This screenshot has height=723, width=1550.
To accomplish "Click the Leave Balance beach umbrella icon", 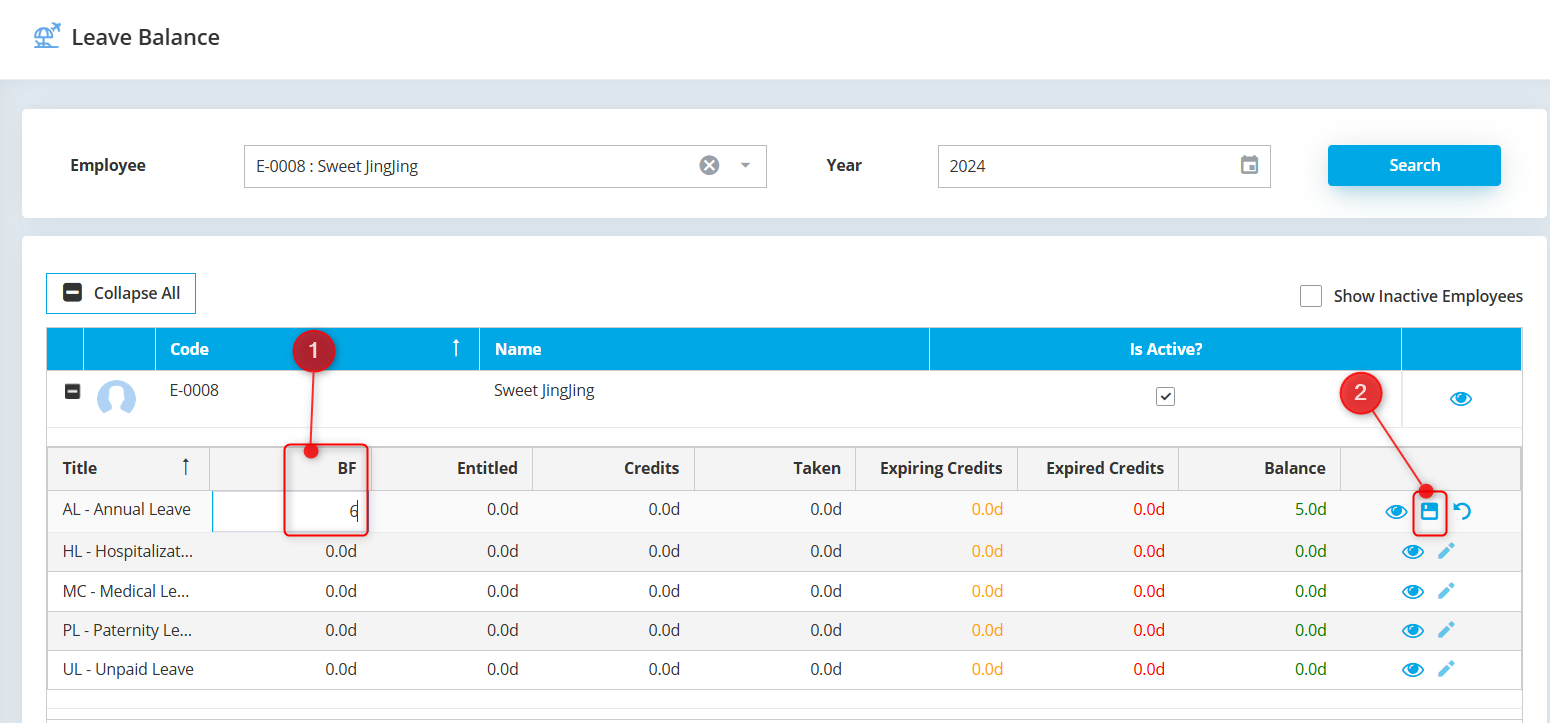I will (46, 37).
